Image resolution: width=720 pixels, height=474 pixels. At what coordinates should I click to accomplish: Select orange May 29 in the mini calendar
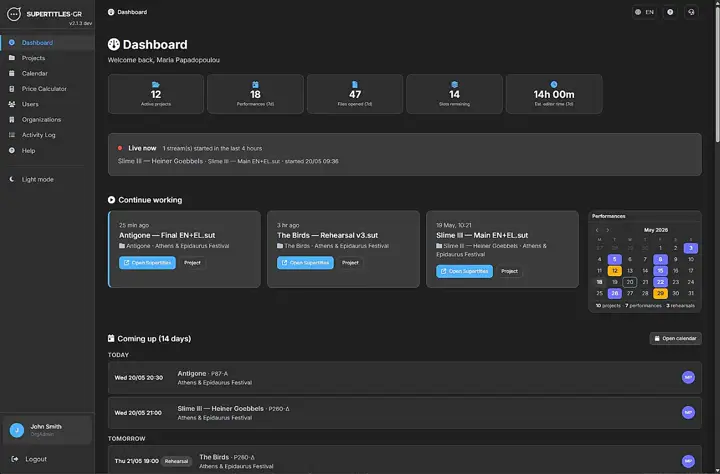(x=660, y=293)
